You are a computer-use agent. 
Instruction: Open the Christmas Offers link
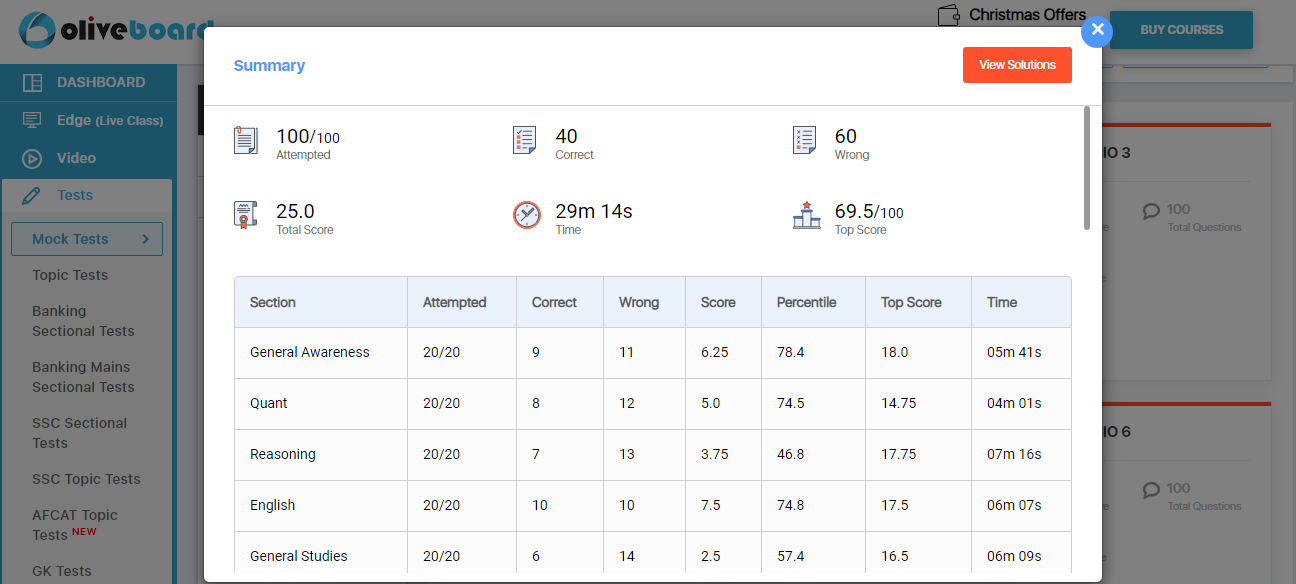(x=1027, y=15)
